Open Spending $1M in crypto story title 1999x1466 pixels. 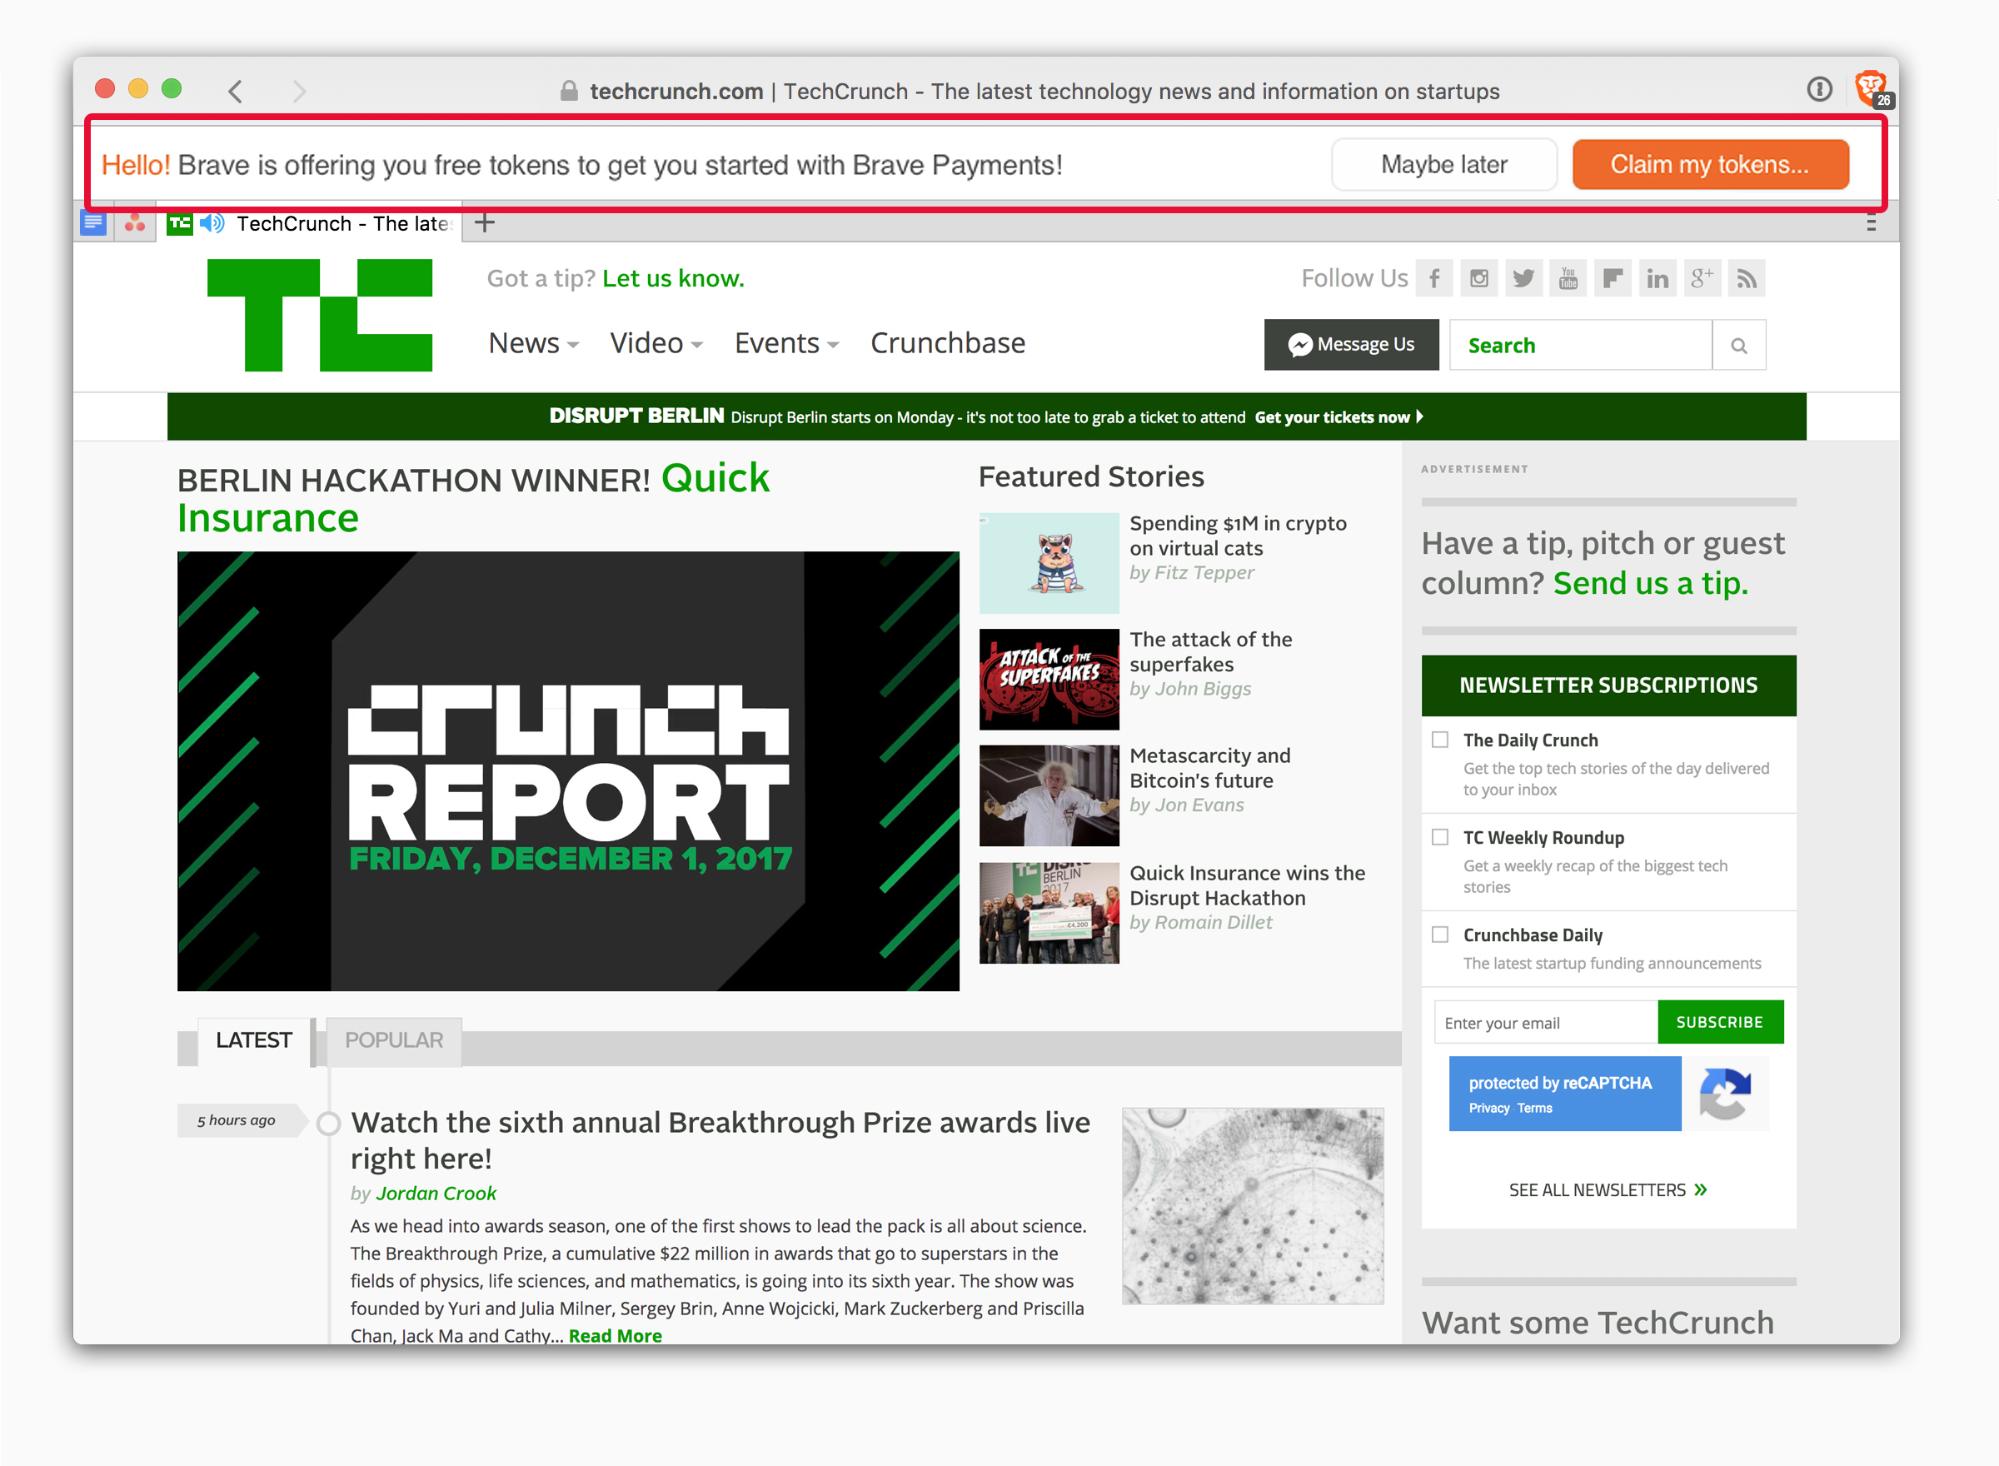coord(1238,536)
